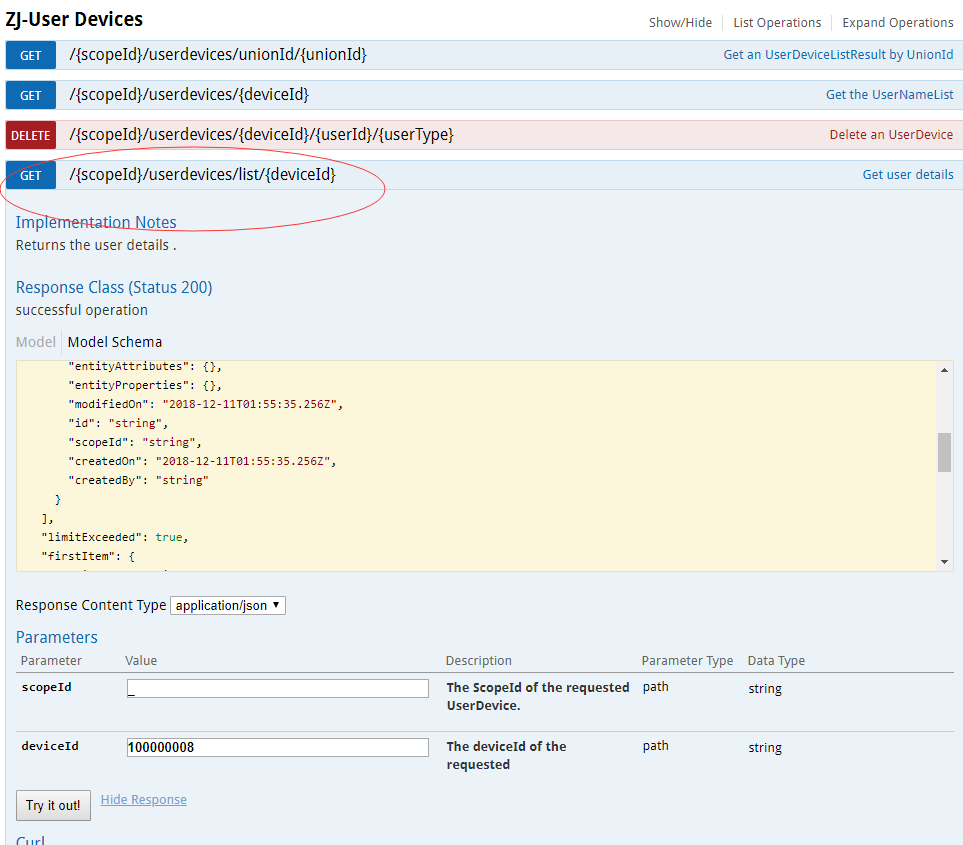963x845 pixels.
Task: Click Expand Operations link
Action: point(897,23)
